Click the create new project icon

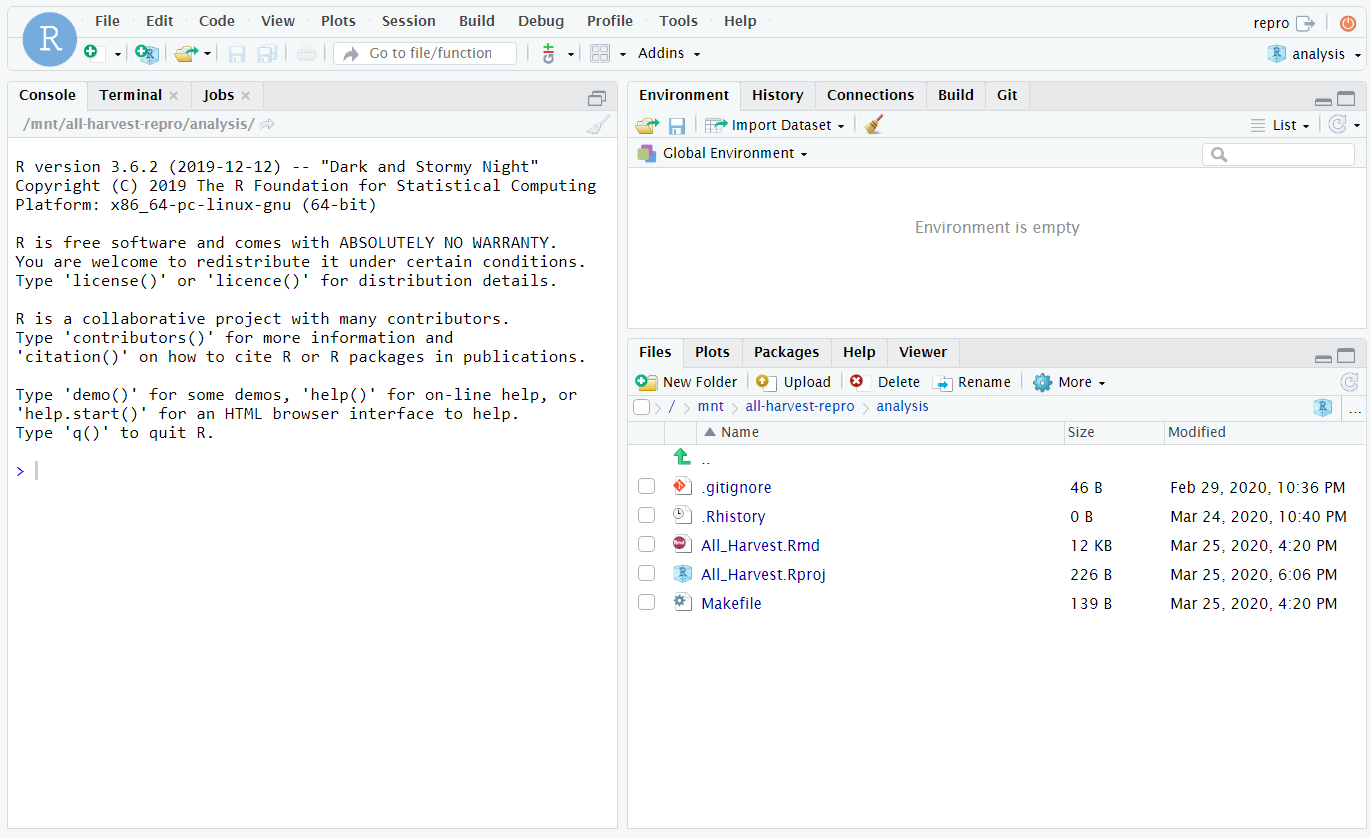(x=147, y=53)
